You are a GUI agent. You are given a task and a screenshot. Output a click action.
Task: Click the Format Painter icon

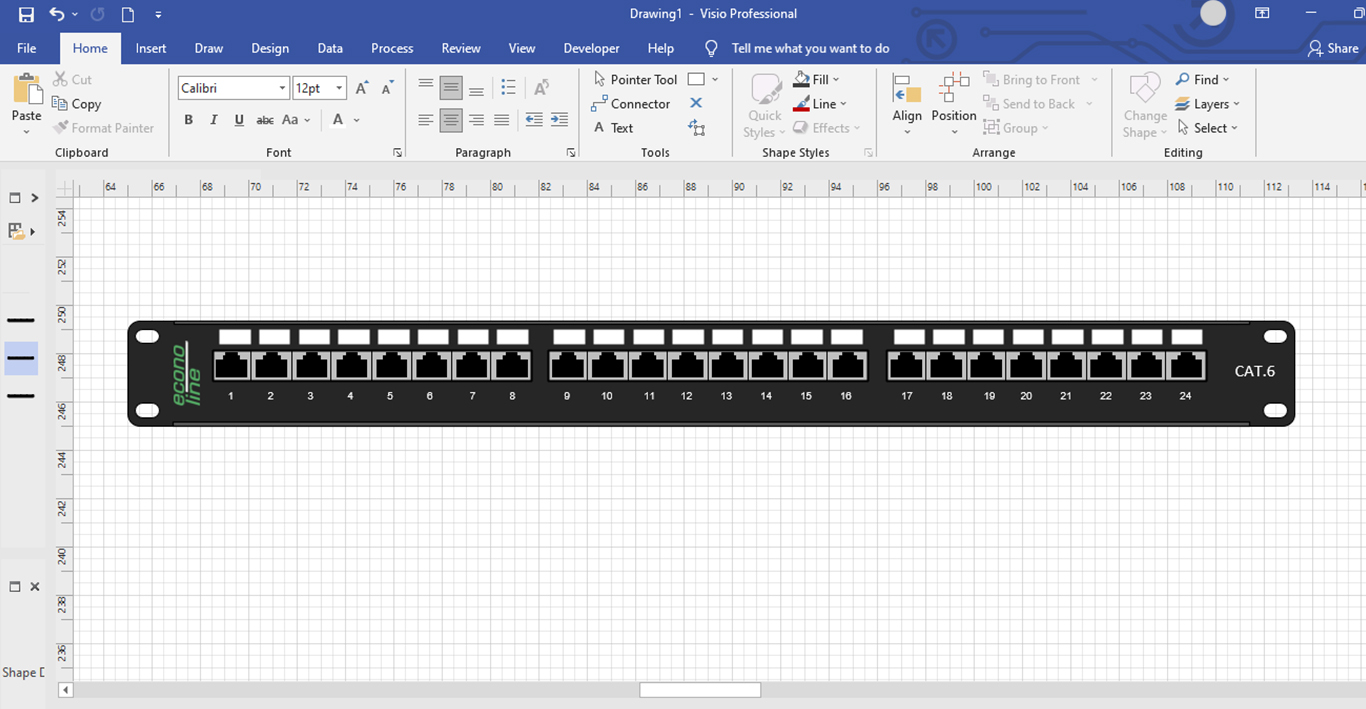[62, 128]
